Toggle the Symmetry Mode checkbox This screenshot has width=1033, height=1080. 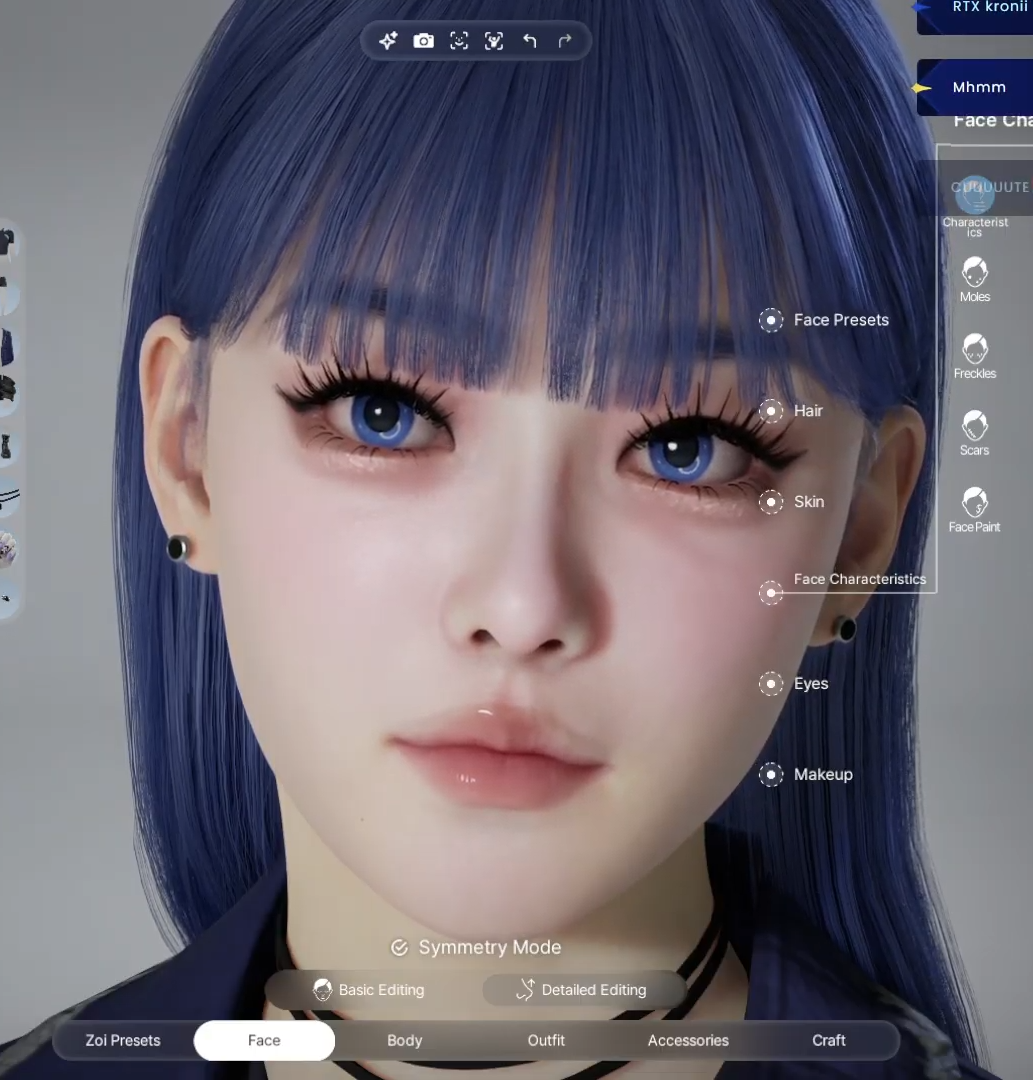point(399,948)
